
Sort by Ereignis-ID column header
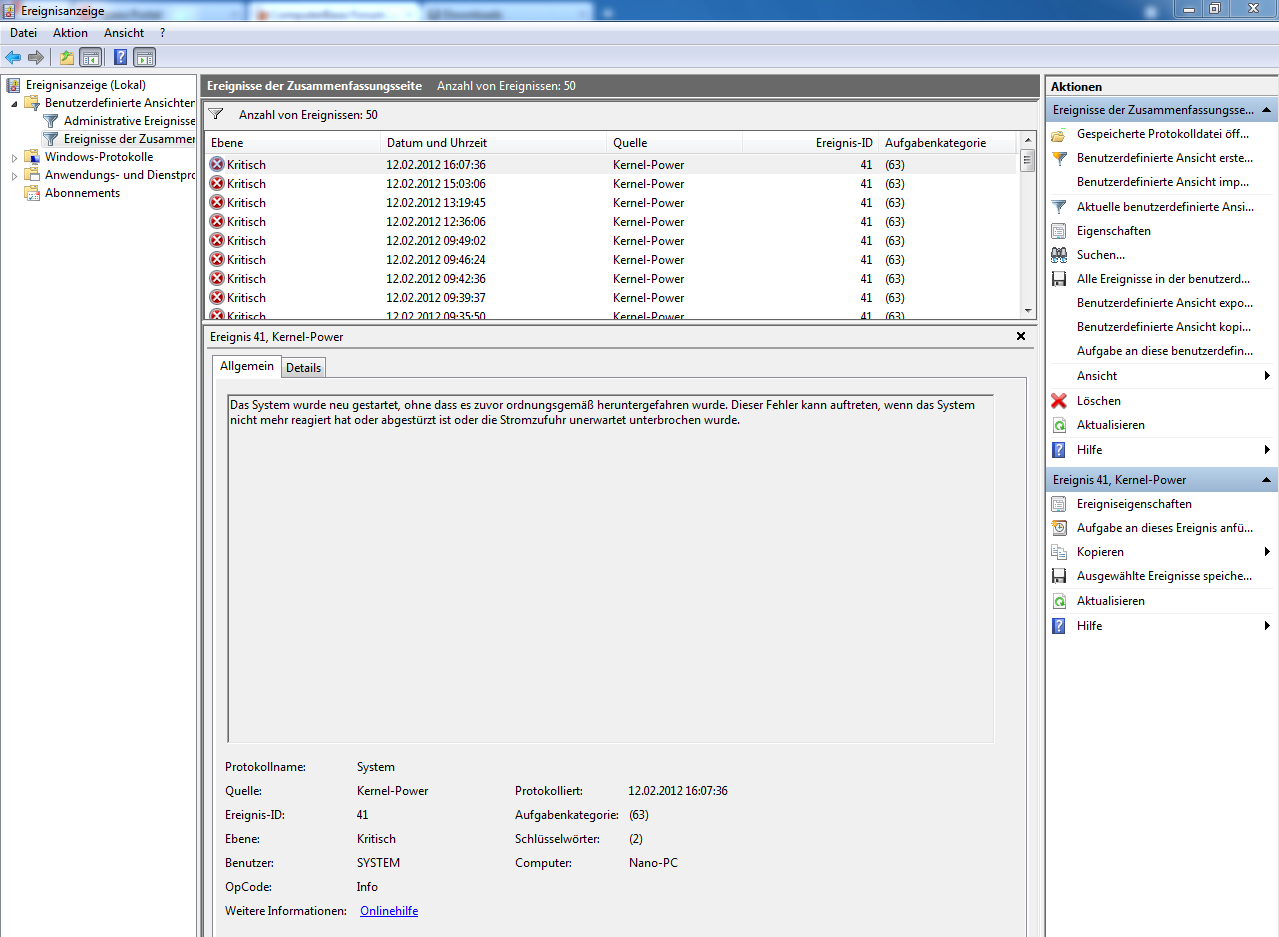(x=810, y=143)
